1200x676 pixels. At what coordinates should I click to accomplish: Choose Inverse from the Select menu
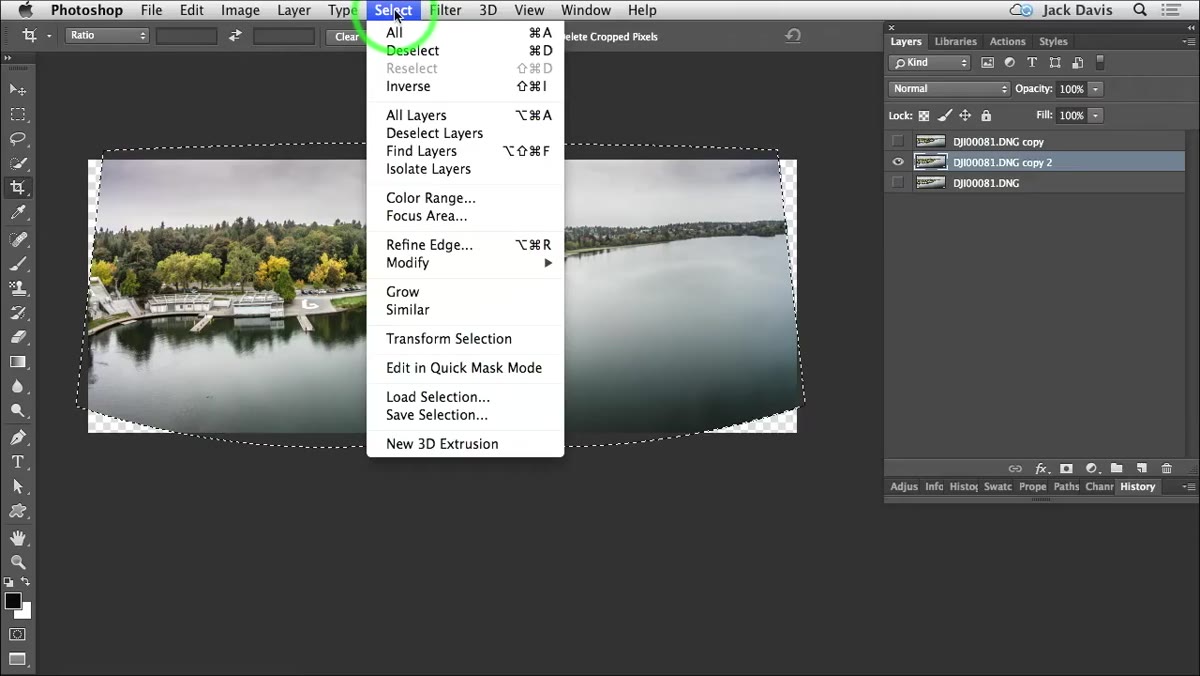[408, 86]
